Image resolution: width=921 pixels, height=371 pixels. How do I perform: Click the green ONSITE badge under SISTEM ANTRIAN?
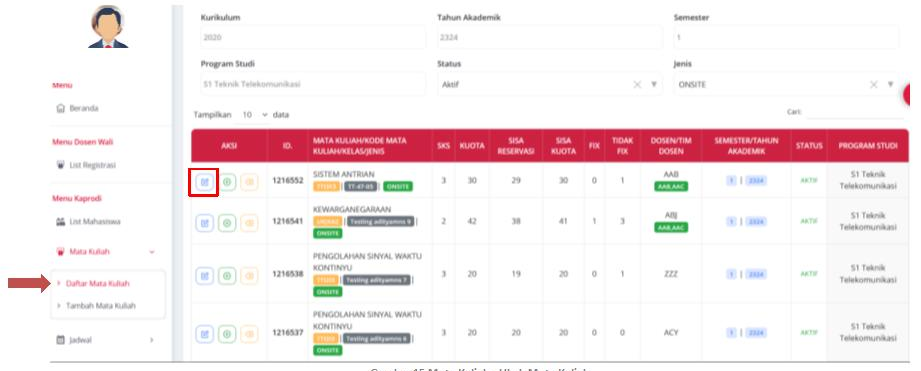click(398, 187)
